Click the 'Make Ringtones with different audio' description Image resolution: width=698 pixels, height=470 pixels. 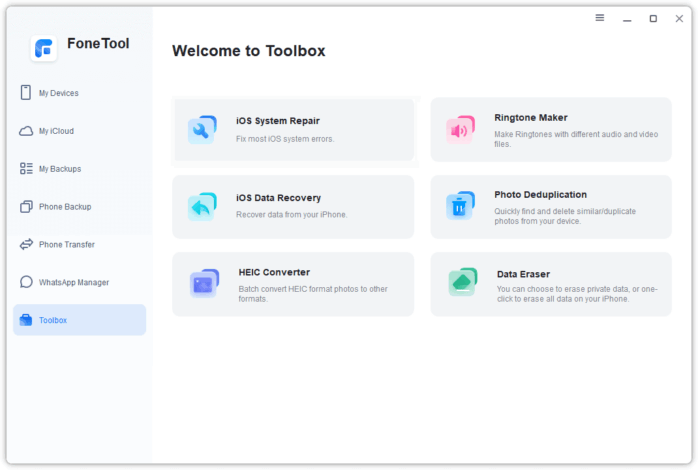pyautogui.click(x=576, y=139)
